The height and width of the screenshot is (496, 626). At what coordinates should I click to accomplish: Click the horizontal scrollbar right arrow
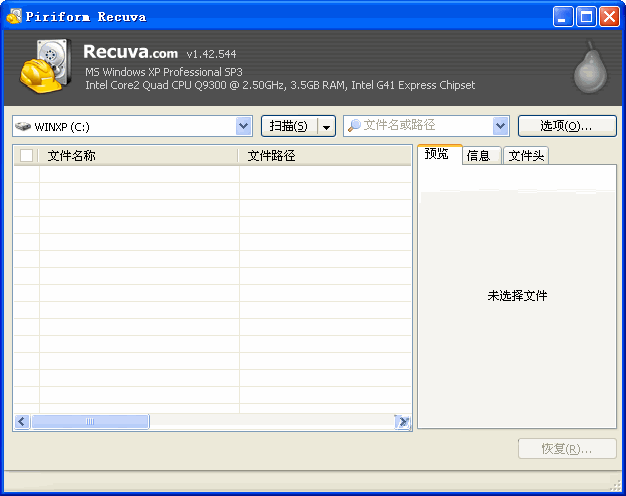tap(403, 422)
